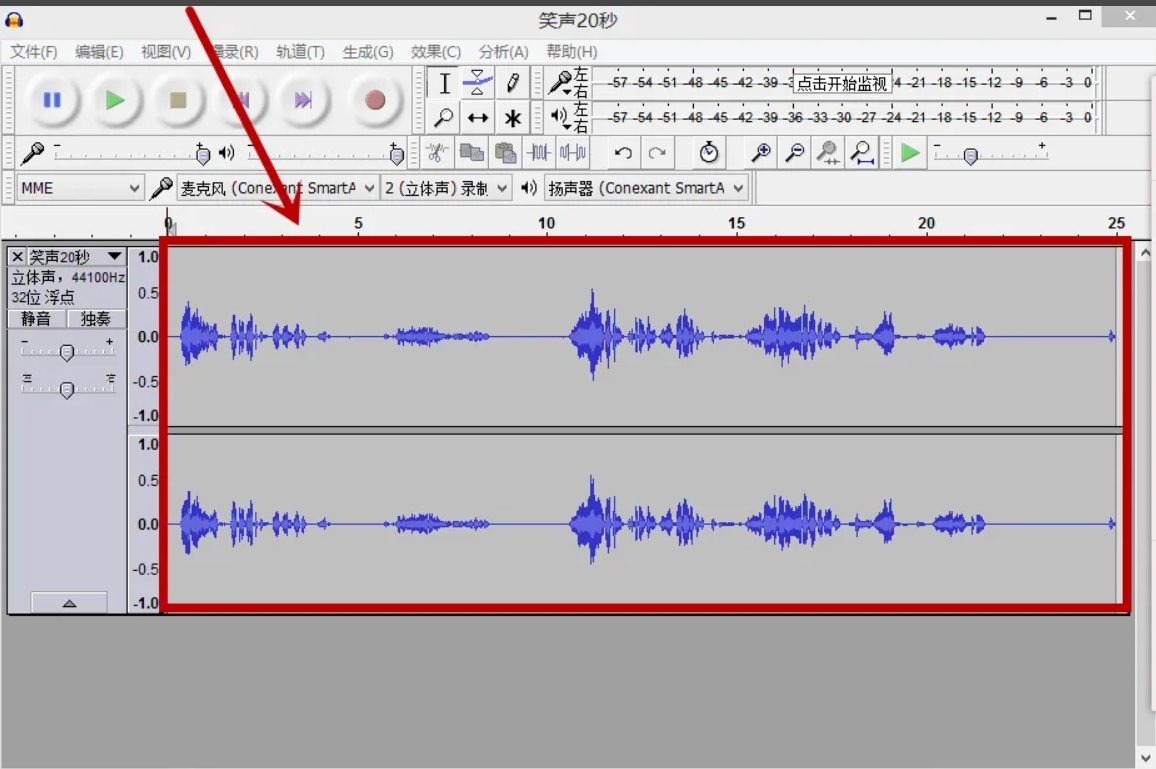Close the 笑声20秒 track with X

(x=18, y=257)
